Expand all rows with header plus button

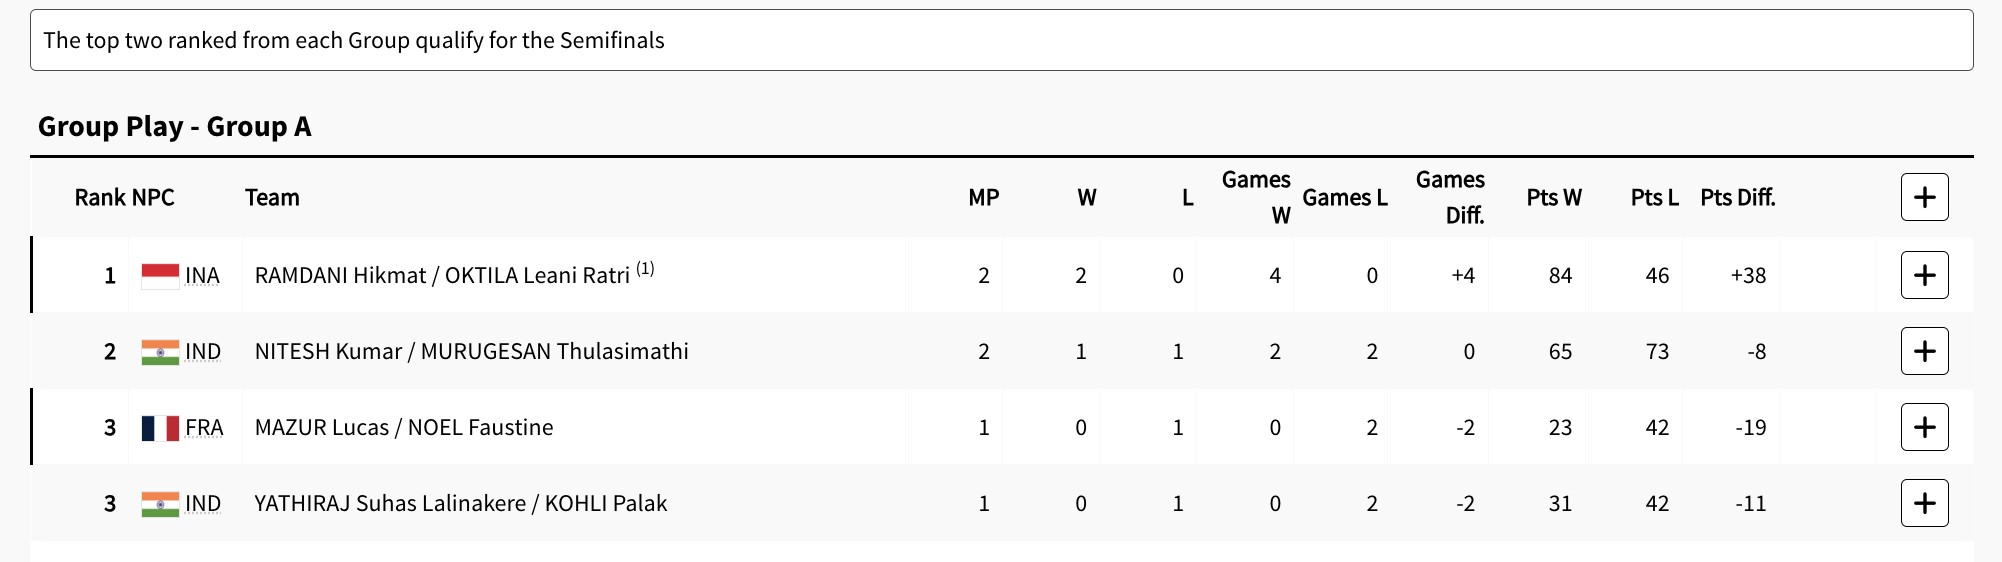(1924, 197)
